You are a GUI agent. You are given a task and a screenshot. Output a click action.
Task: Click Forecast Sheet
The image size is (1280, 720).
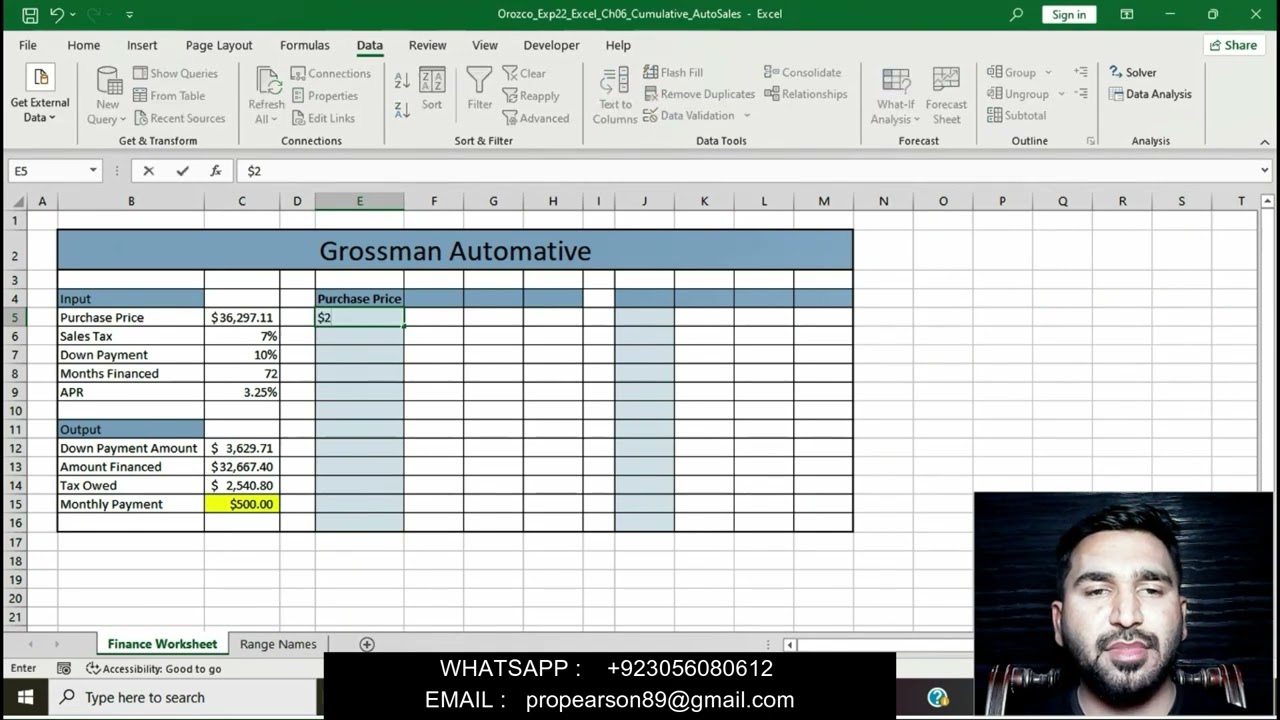(946, 96)
